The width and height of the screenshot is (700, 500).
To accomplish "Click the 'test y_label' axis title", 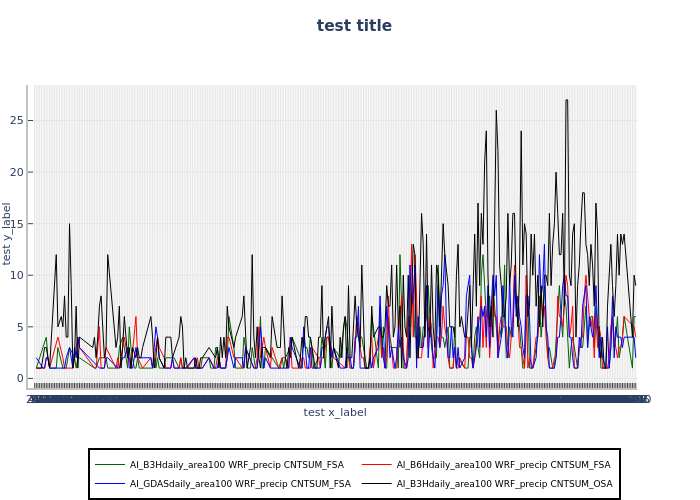I will 8,233.
